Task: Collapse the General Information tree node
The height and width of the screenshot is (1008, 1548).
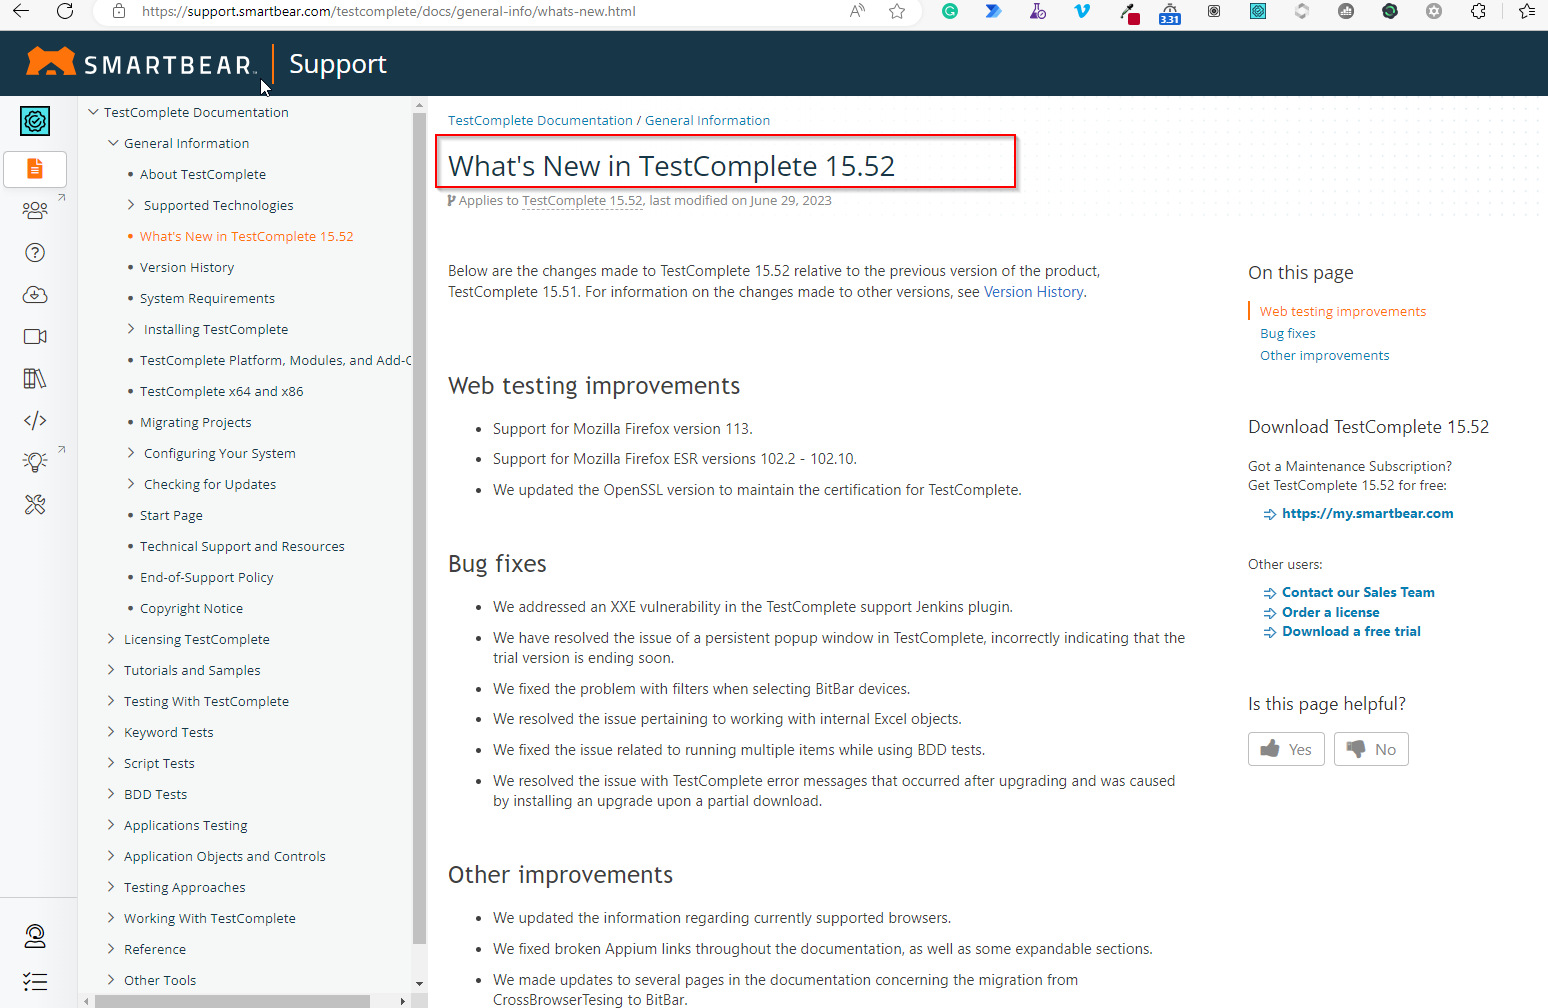Action: coord(113,143)
